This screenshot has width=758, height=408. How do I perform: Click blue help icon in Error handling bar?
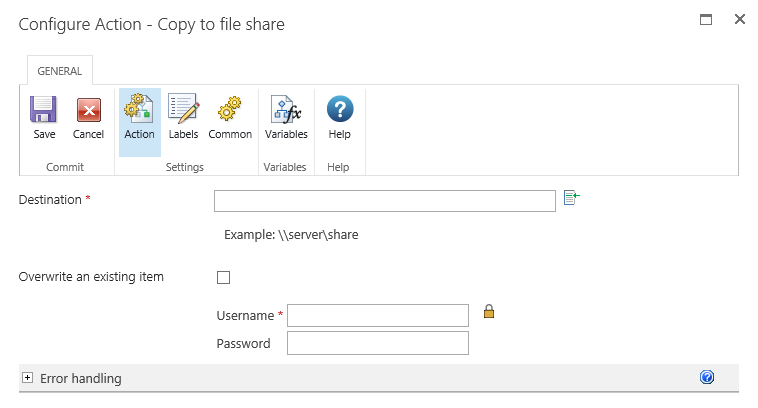707,377
